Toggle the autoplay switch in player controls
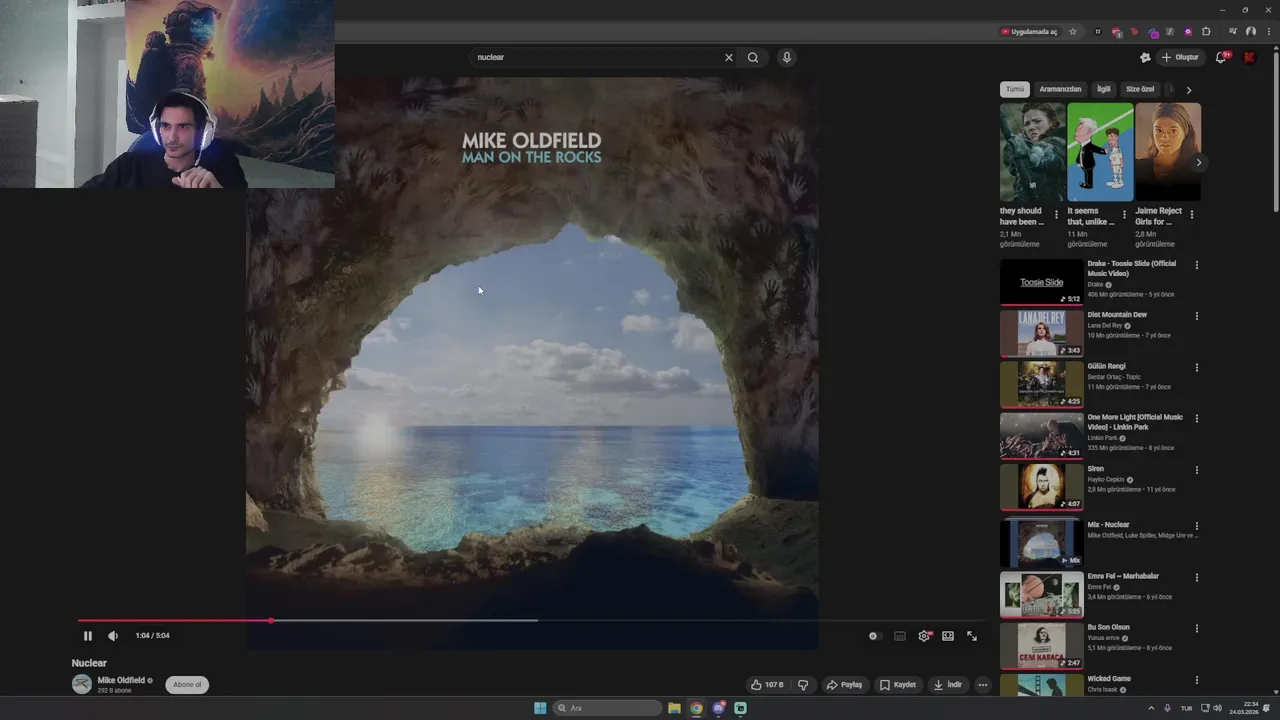 [874, 636]
